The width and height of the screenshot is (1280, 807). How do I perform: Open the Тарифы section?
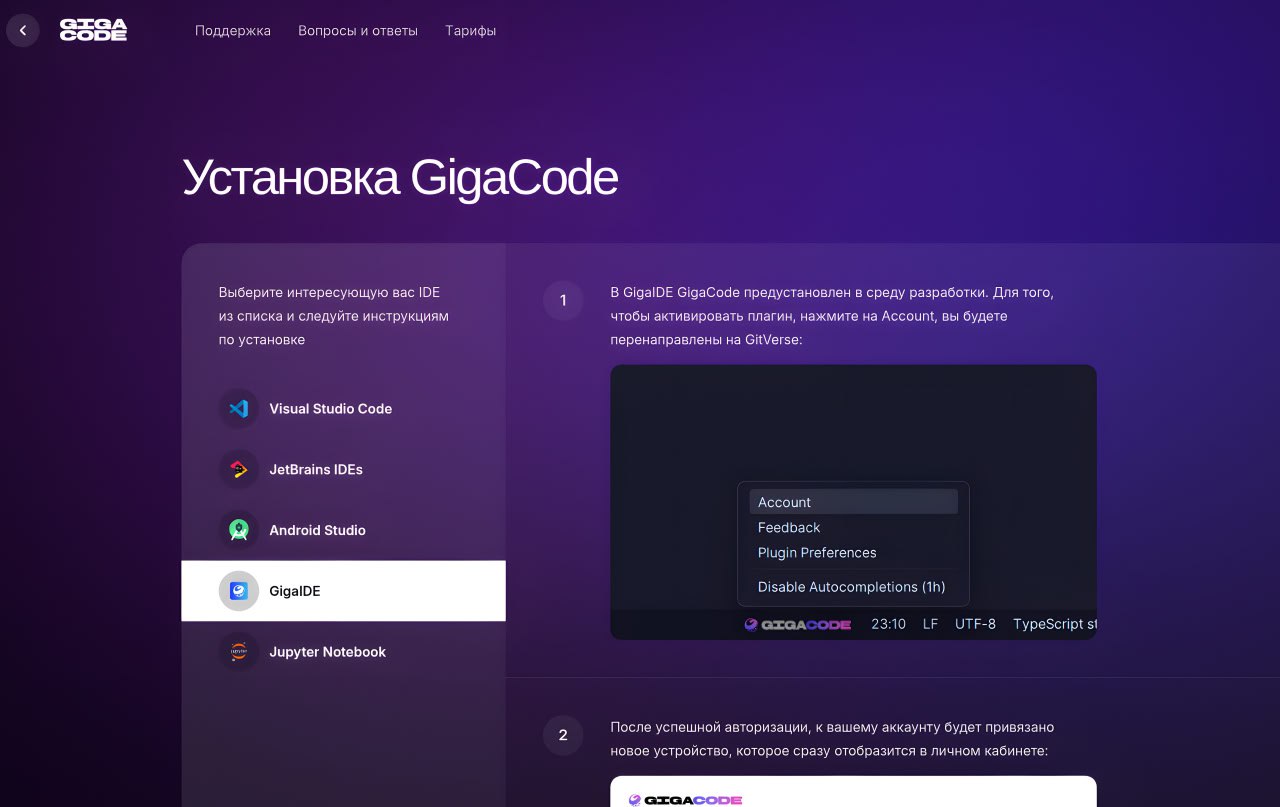point(471,31)
